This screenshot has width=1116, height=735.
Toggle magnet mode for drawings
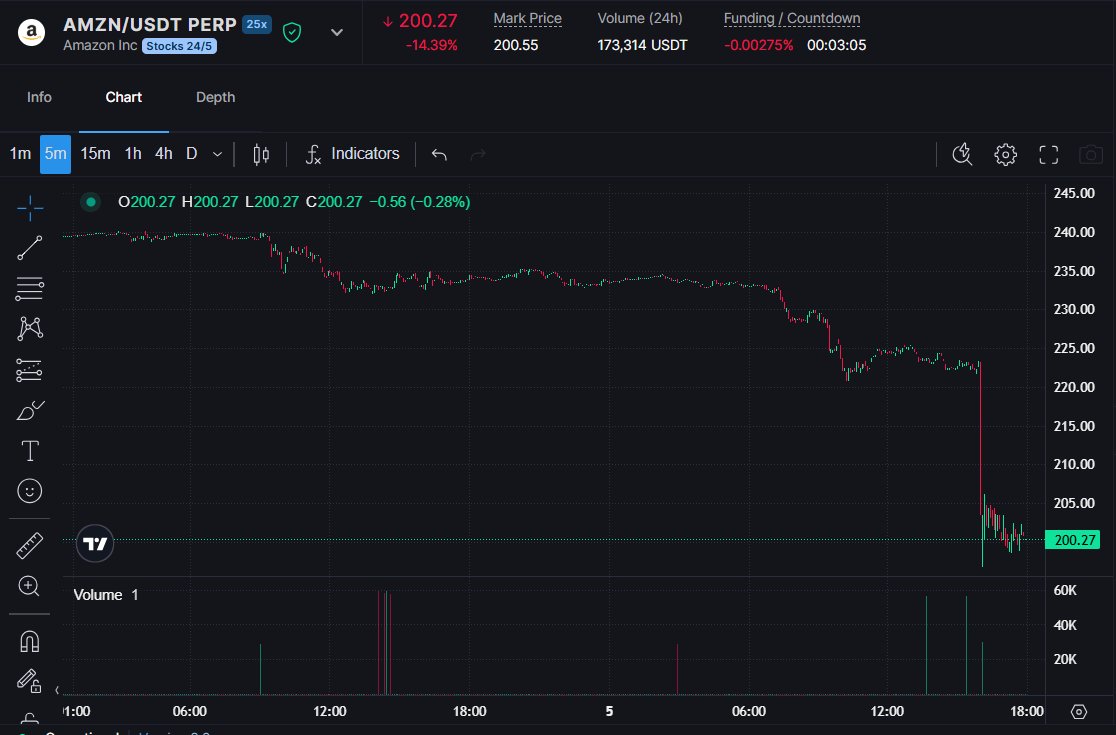30,641
